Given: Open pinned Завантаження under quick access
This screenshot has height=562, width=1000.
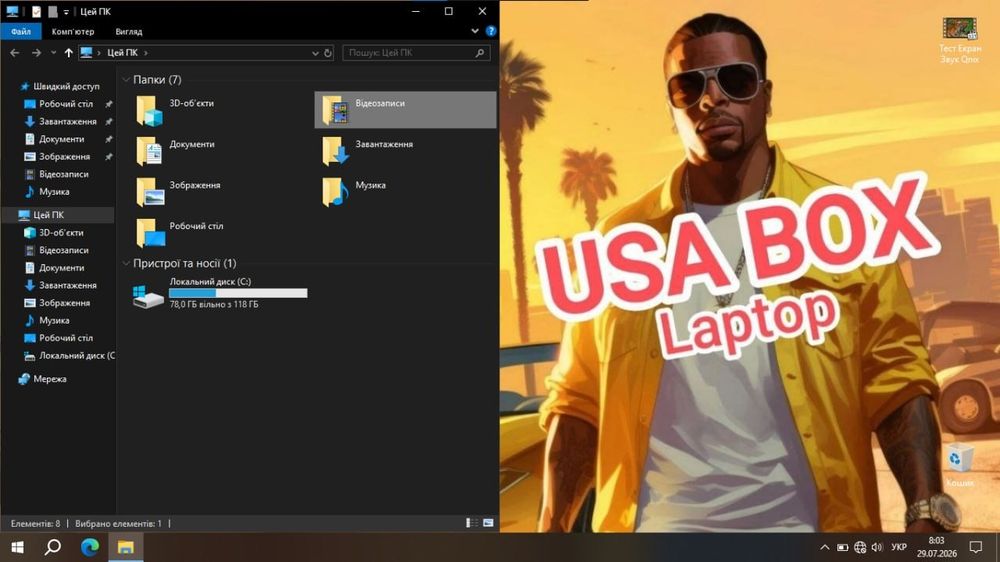Looking at the screenshot, I should coord(68,121).
